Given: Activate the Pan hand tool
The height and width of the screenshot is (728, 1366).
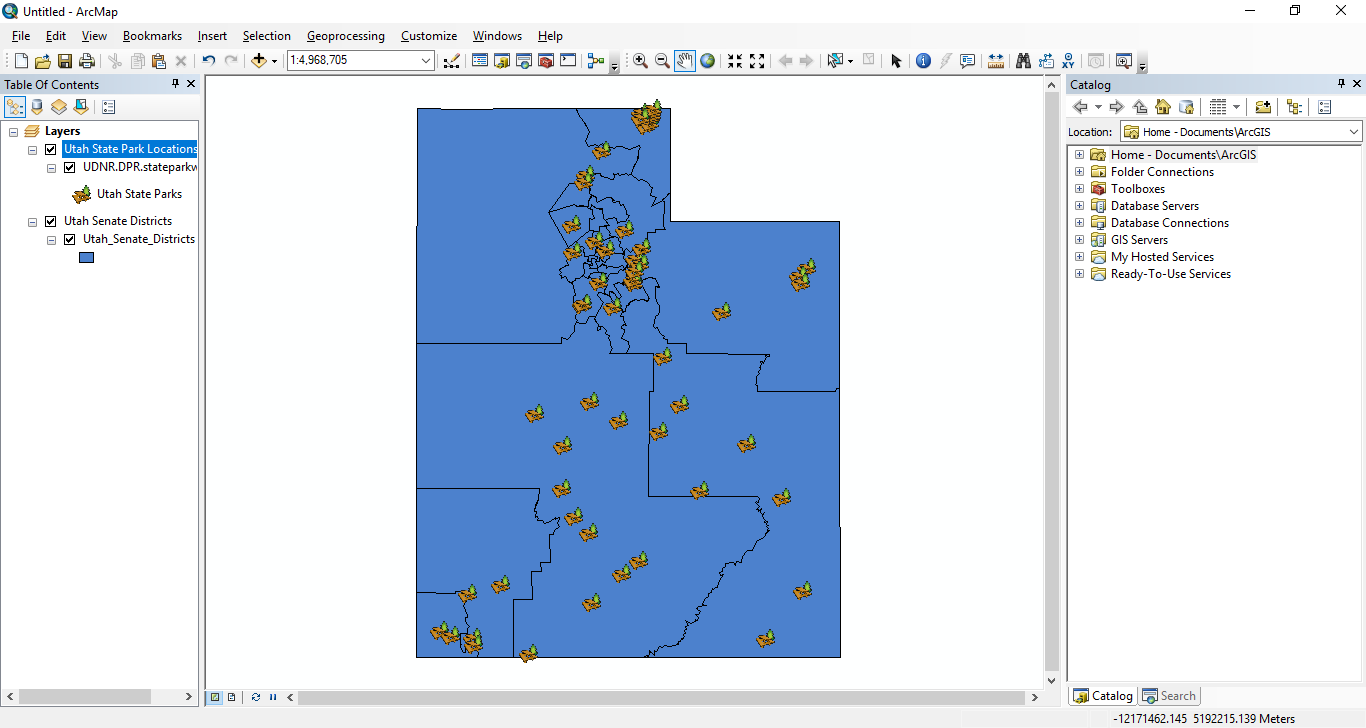Looking at the screenshot, I should 685,61.
